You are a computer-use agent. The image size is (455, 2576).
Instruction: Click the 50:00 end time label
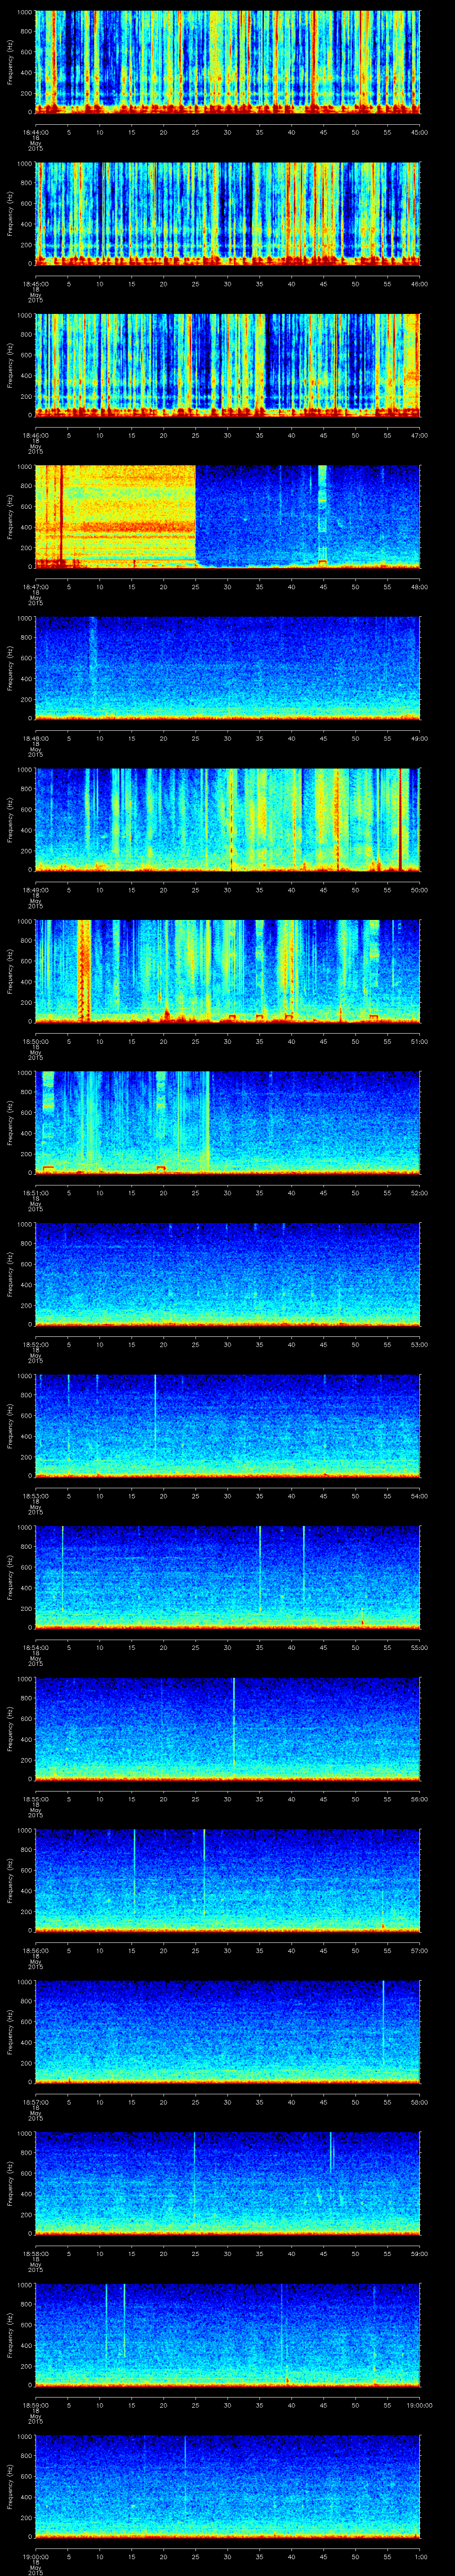(x=420, y=890)
